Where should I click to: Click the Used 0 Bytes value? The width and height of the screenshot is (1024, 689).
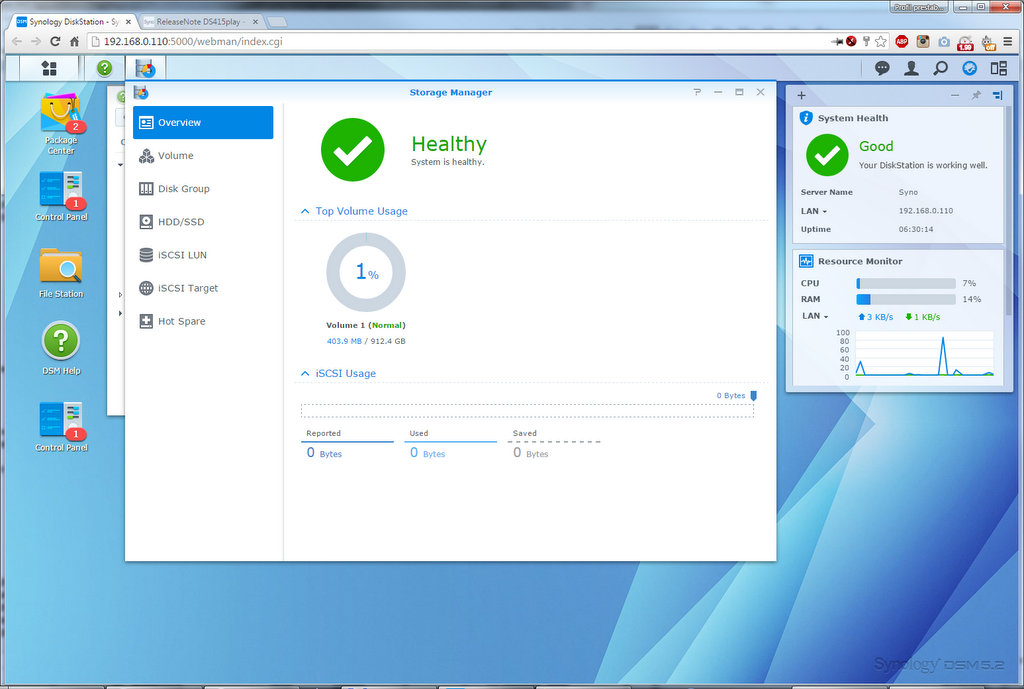(x=427, y=453)
